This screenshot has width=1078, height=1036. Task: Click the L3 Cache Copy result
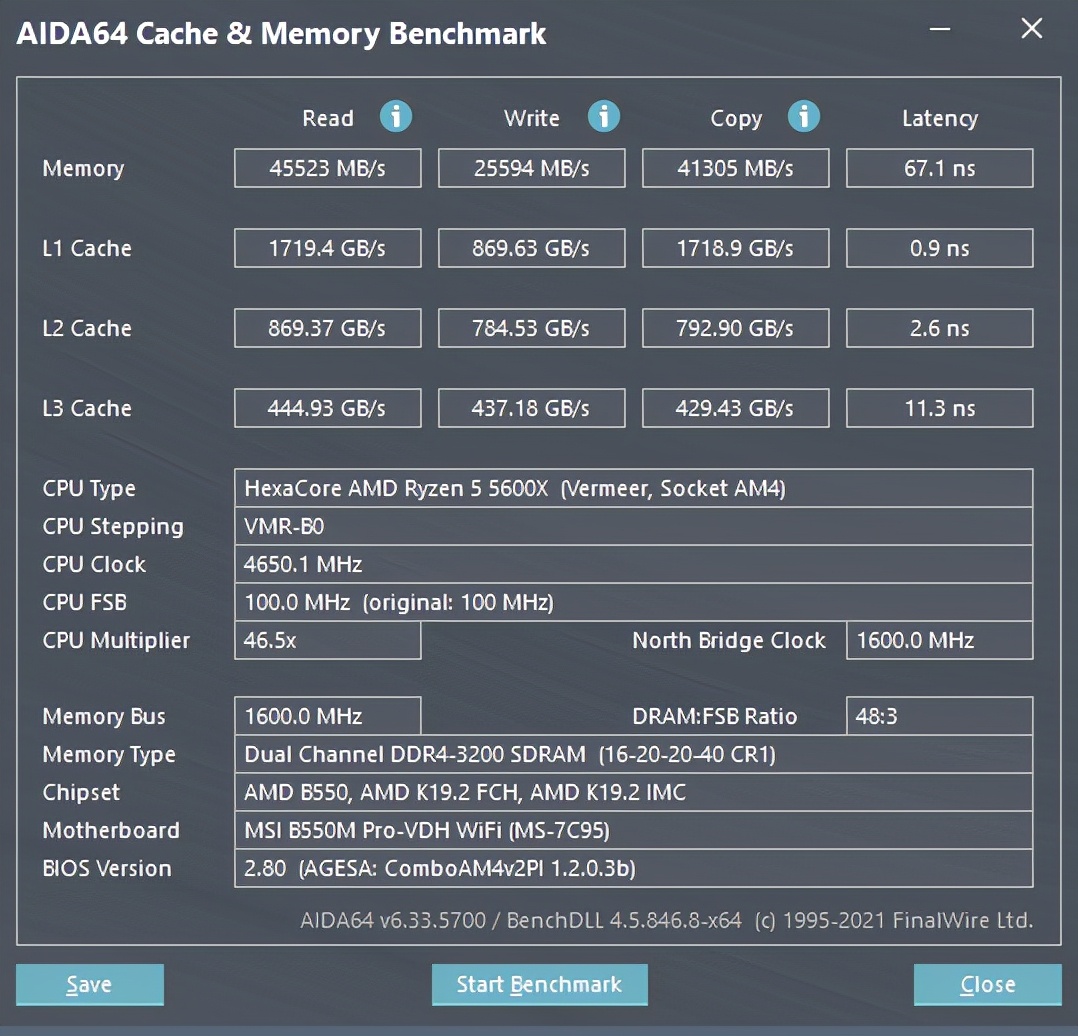(735, 408)
